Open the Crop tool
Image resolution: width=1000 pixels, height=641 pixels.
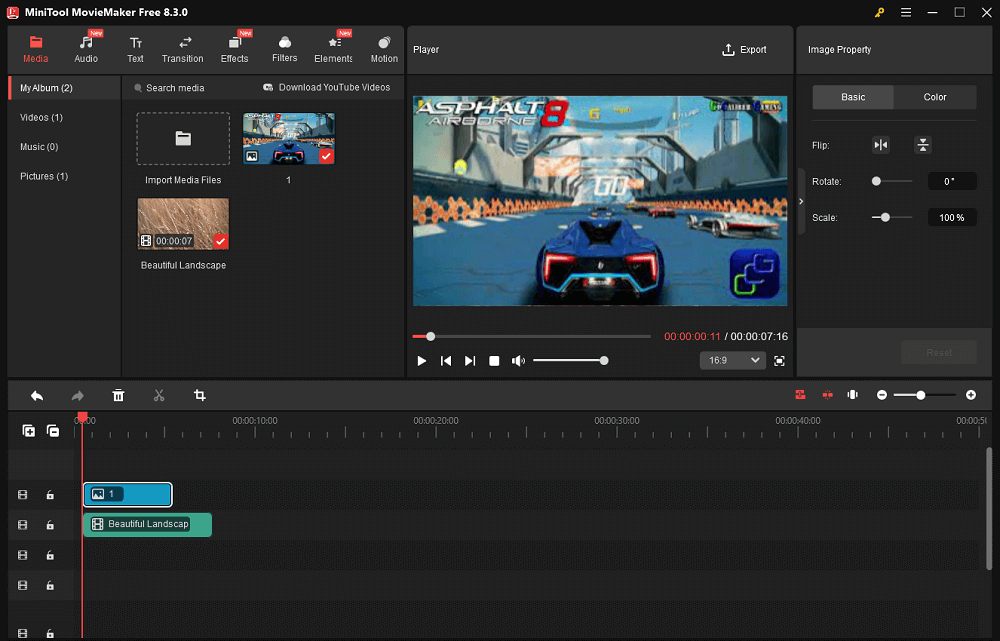(200, 395)
